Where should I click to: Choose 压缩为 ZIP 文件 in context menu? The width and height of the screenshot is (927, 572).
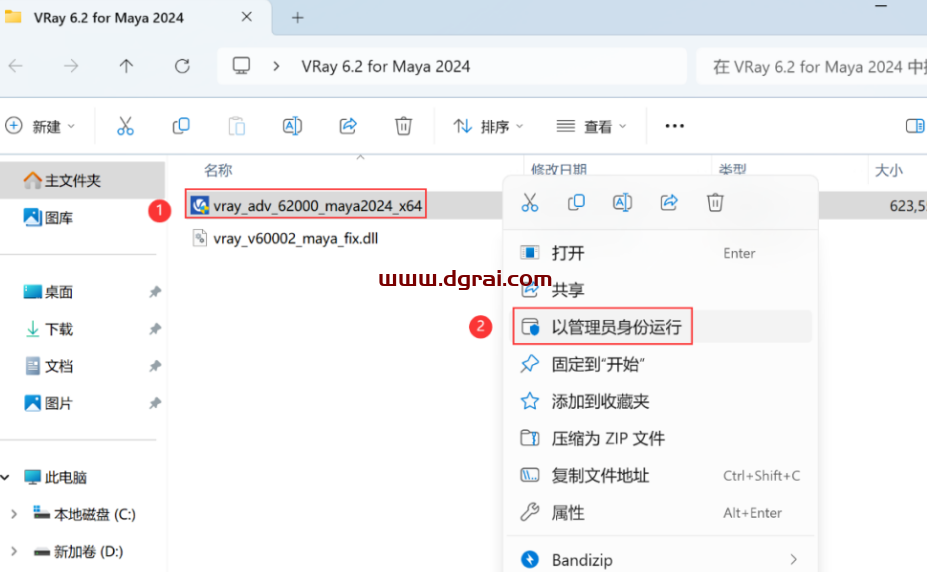point(662,438)
